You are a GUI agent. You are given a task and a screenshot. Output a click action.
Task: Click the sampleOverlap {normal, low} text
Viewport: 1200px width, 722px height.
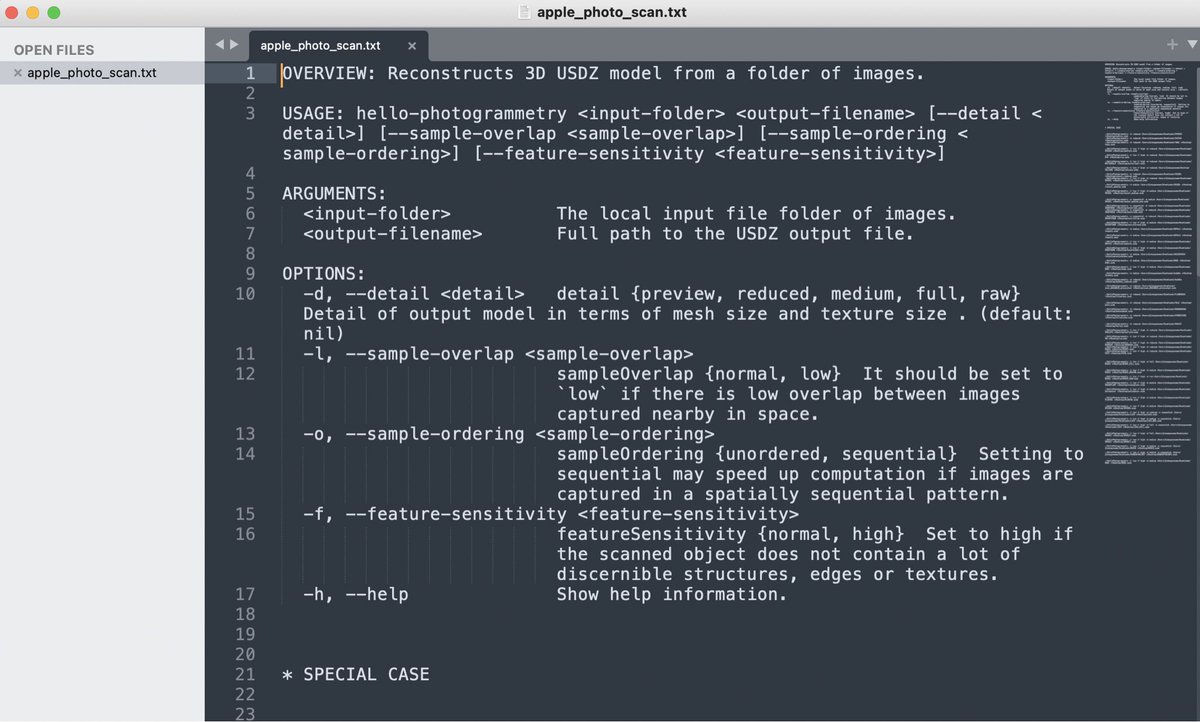click(x=699, y=373)
